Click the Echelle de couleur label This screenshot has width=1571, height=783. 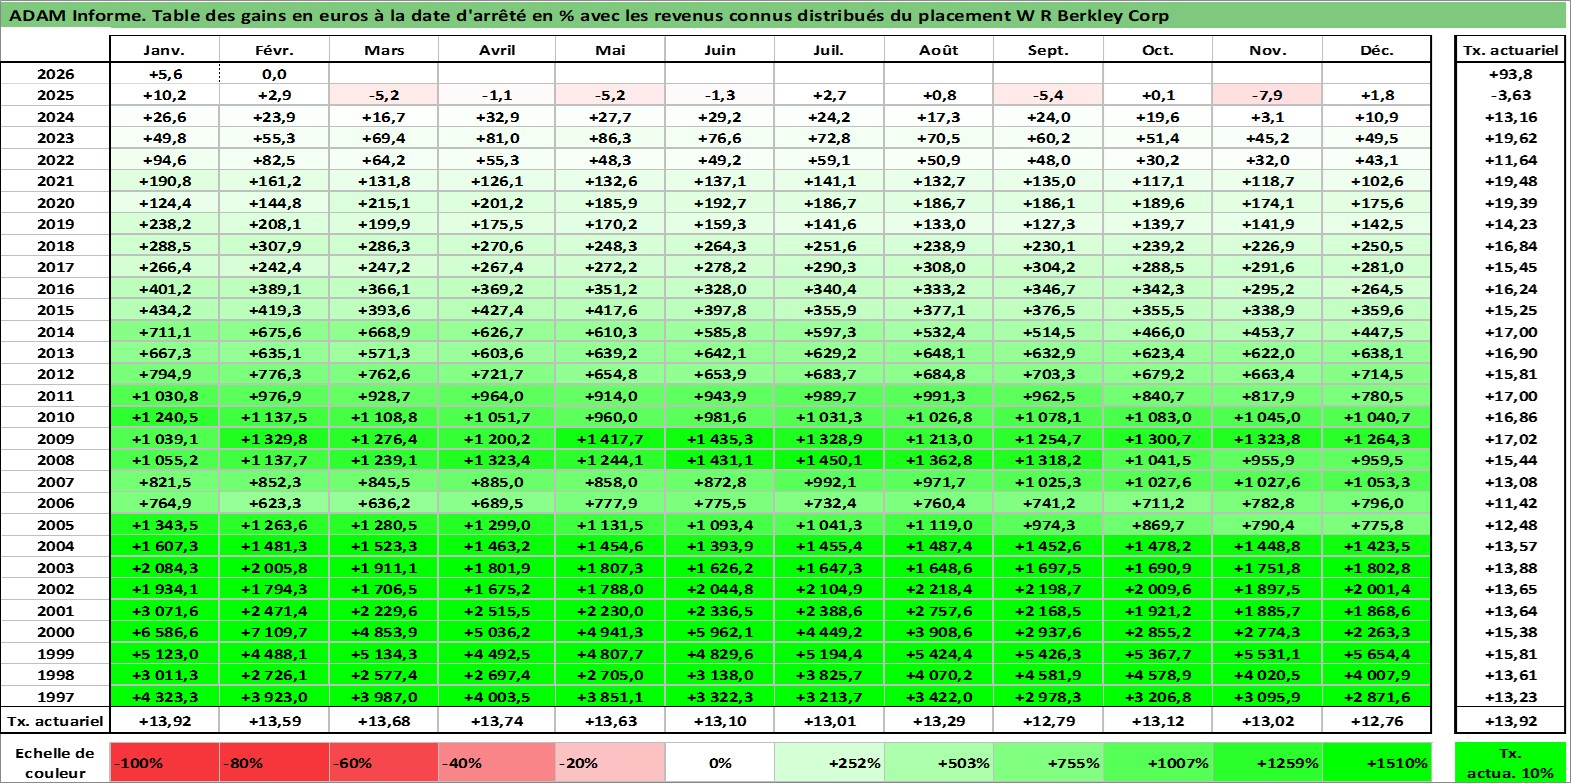(x=55, y=763)
